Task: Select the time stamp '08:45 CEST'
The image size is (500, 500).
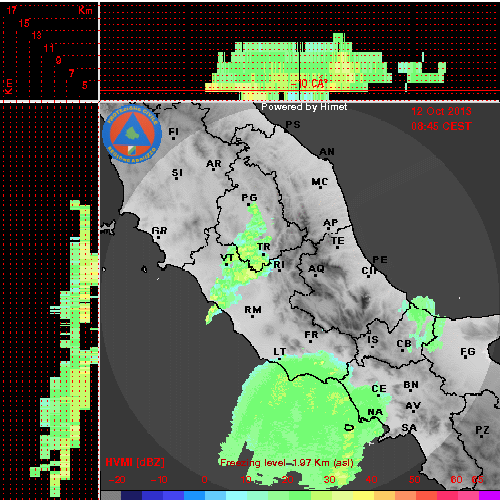Action: (441, 126)
